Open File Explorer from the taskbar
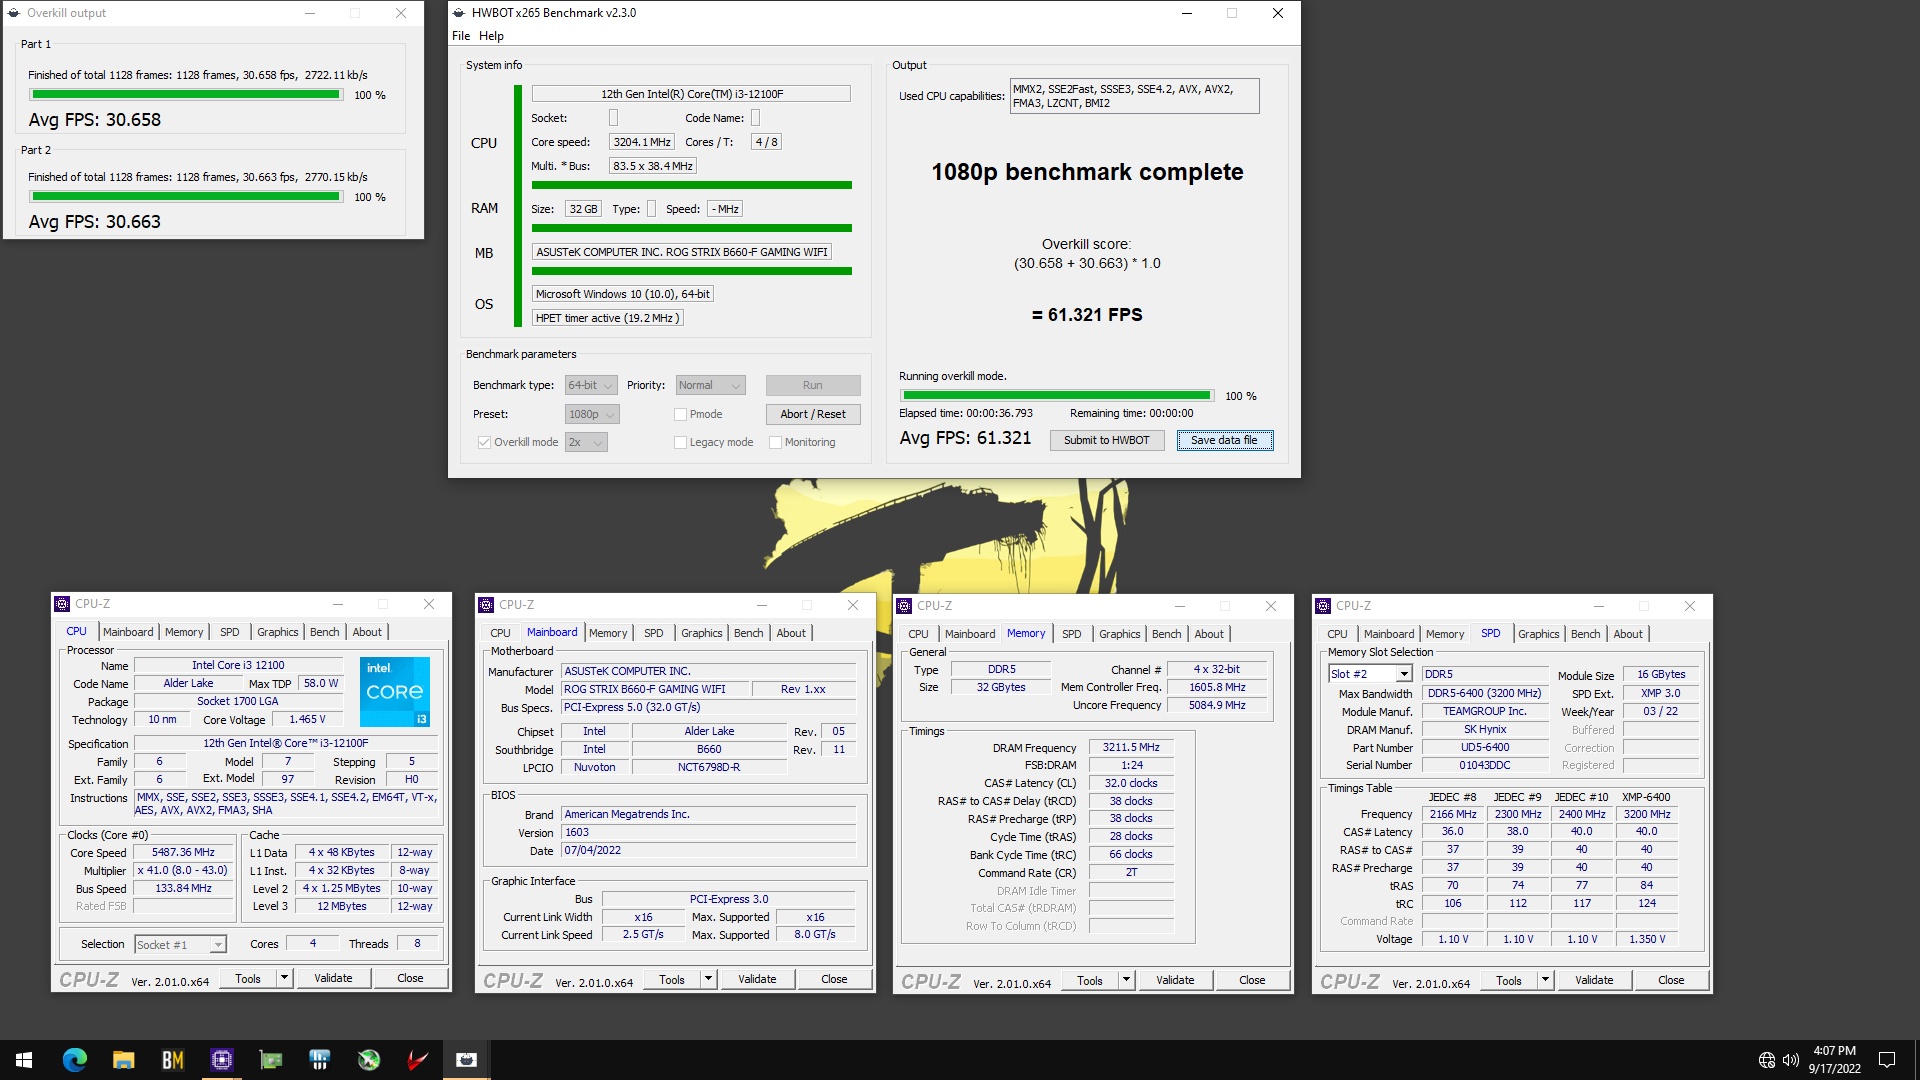This screenshot has width=1920, height=1080. point(123,1060)
